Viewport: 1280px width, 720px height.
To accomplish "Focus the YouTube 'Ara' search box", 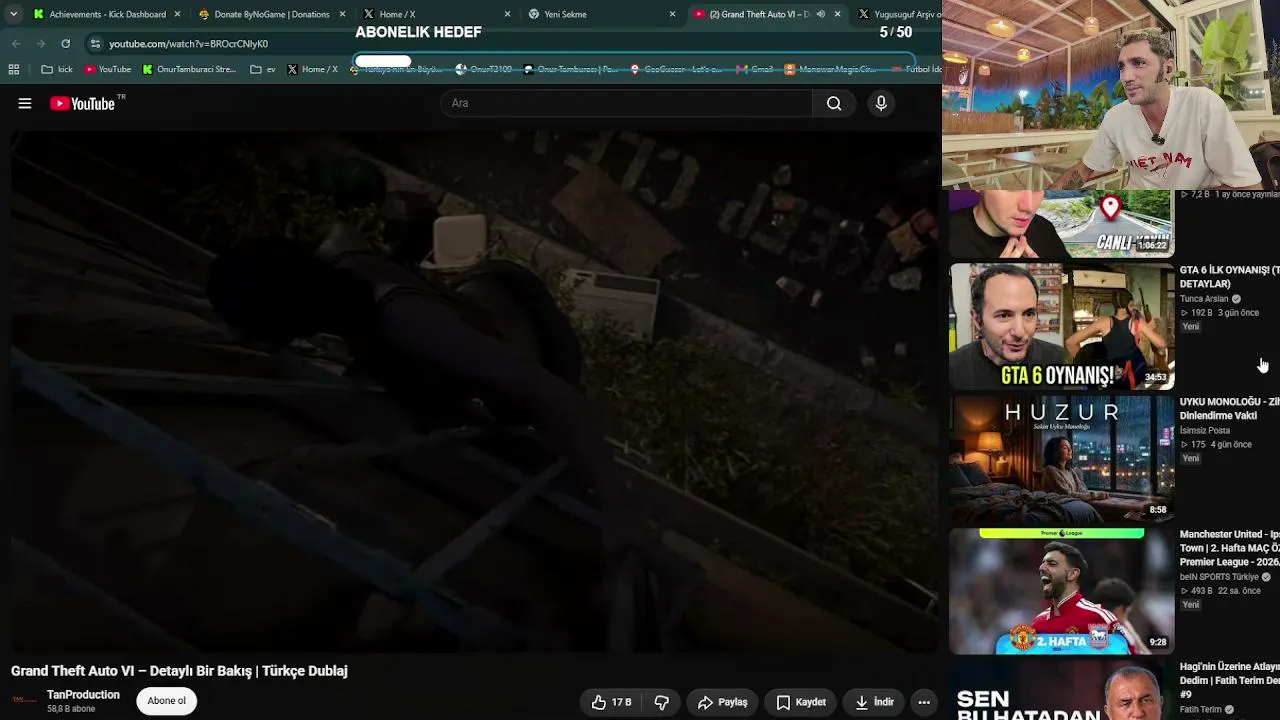I will point(627,103).
